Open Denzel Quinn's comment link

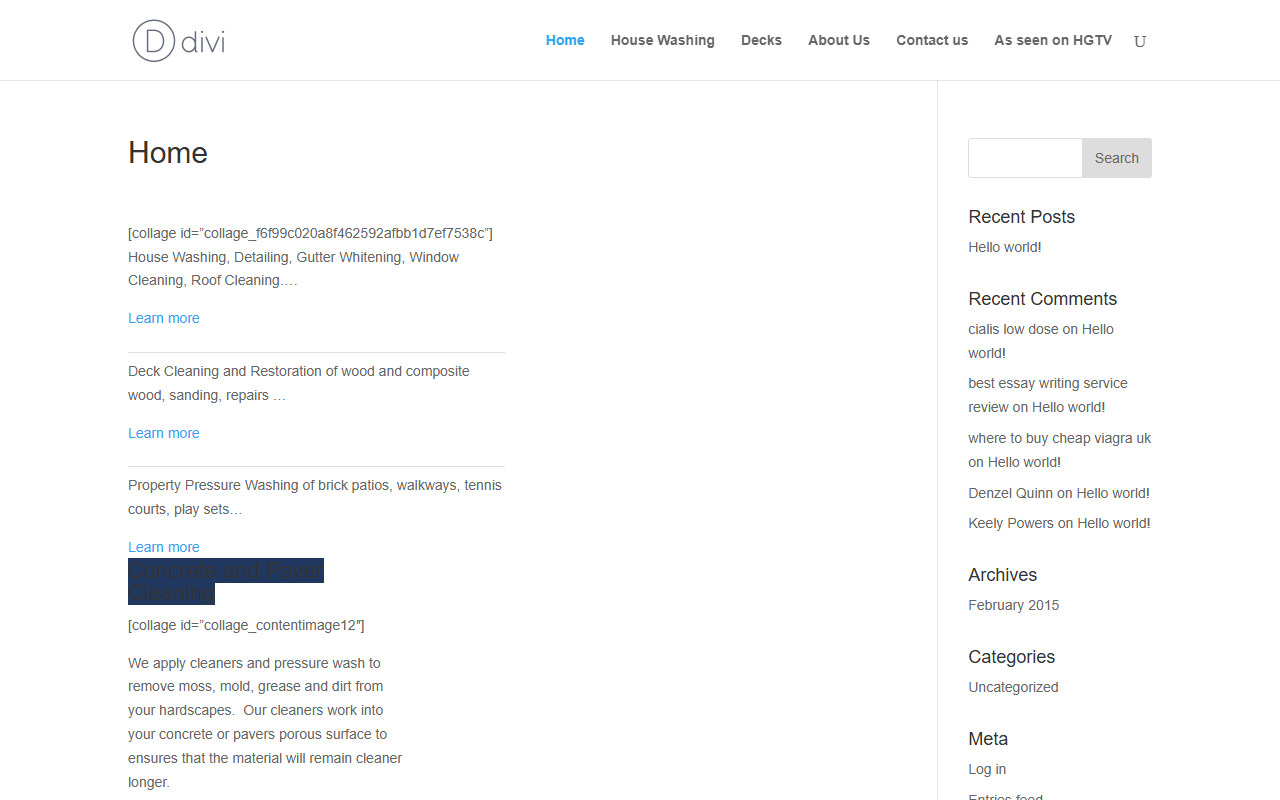[1010, 493]
